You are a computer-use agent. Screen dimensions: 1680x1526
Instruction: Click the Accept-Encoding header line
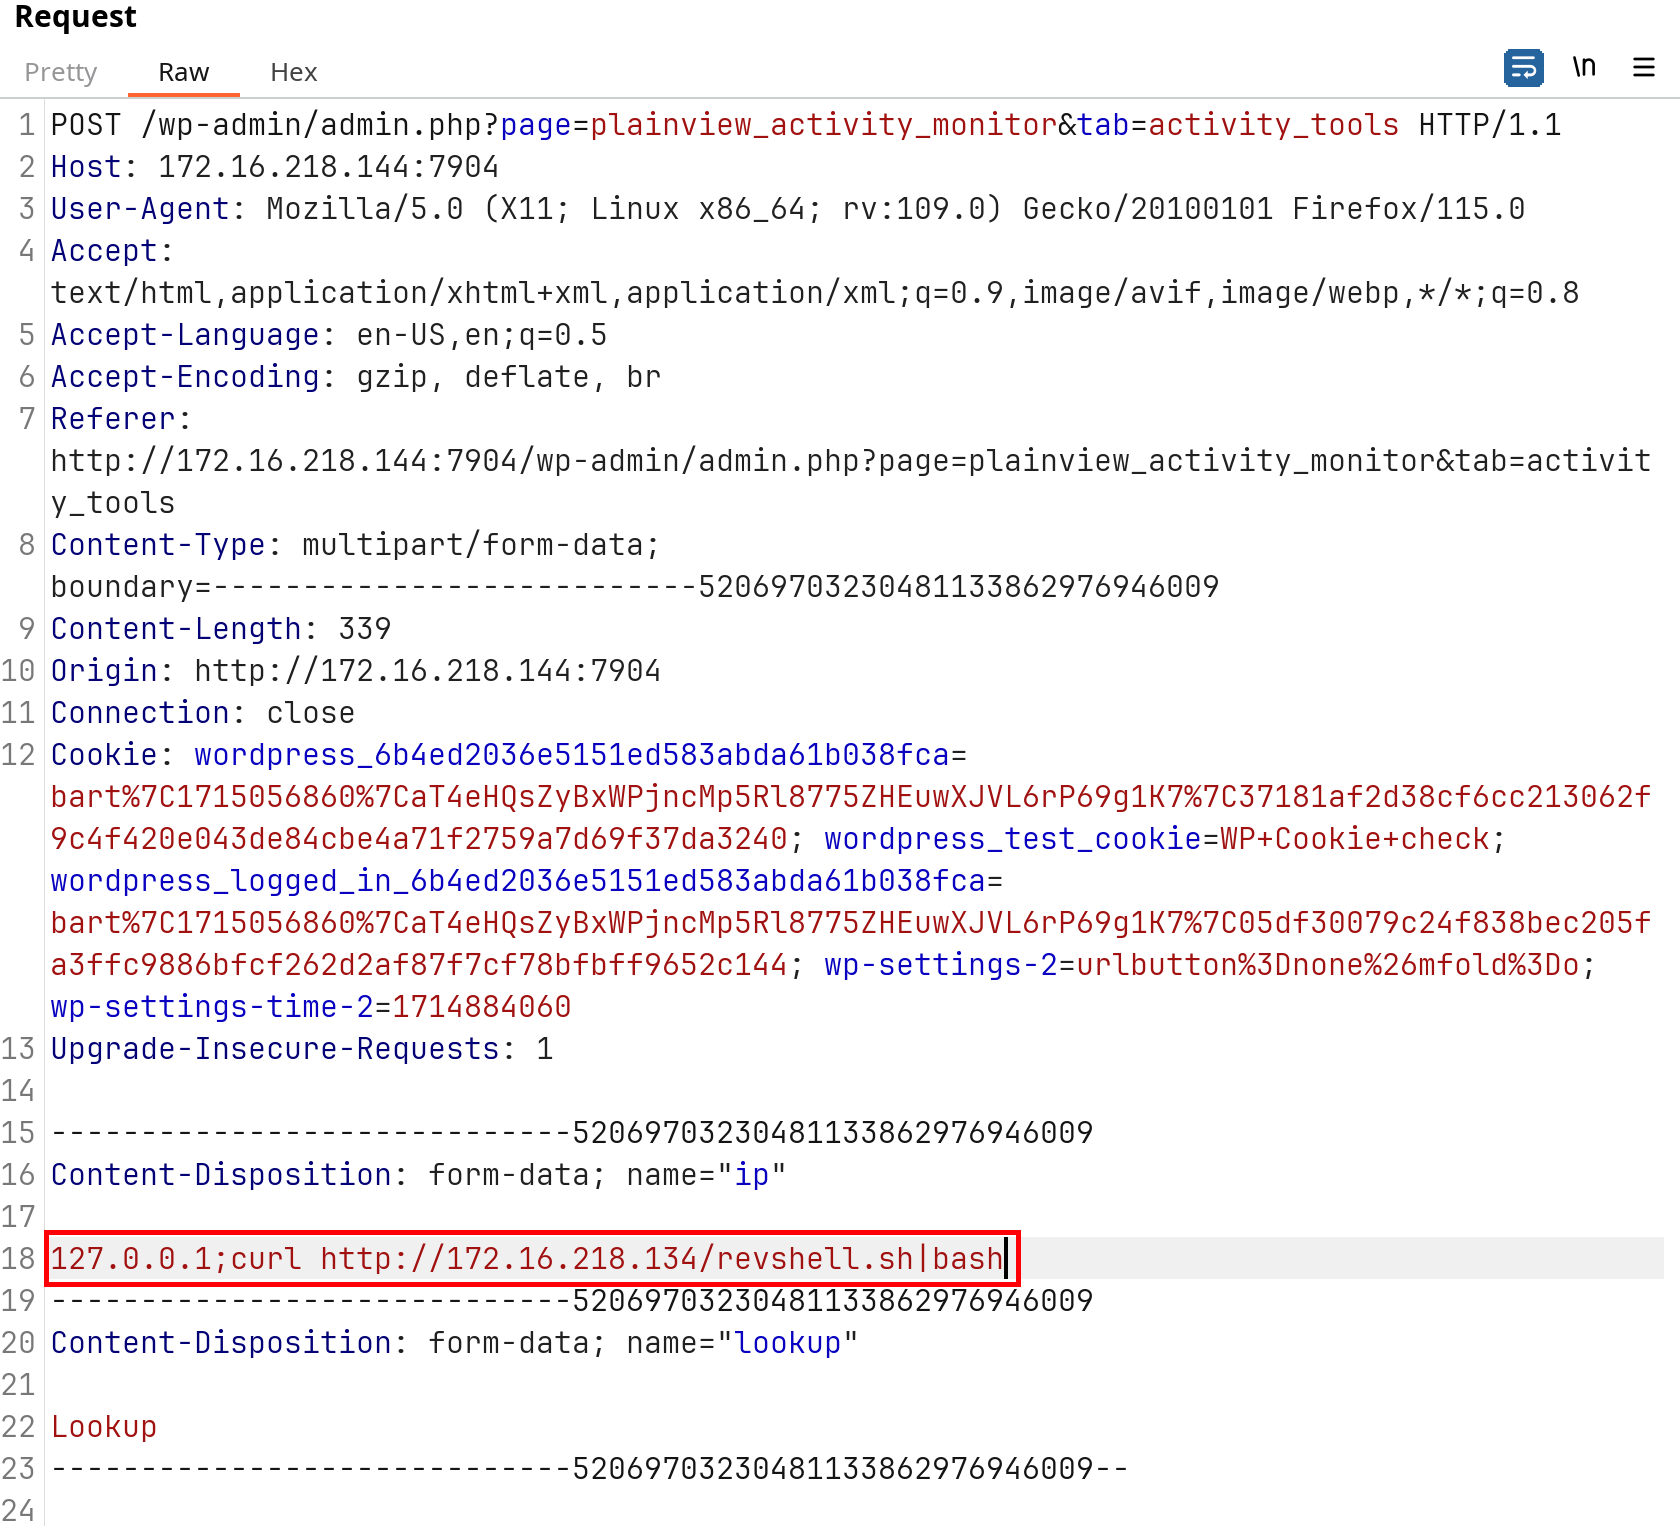[356, 377]
